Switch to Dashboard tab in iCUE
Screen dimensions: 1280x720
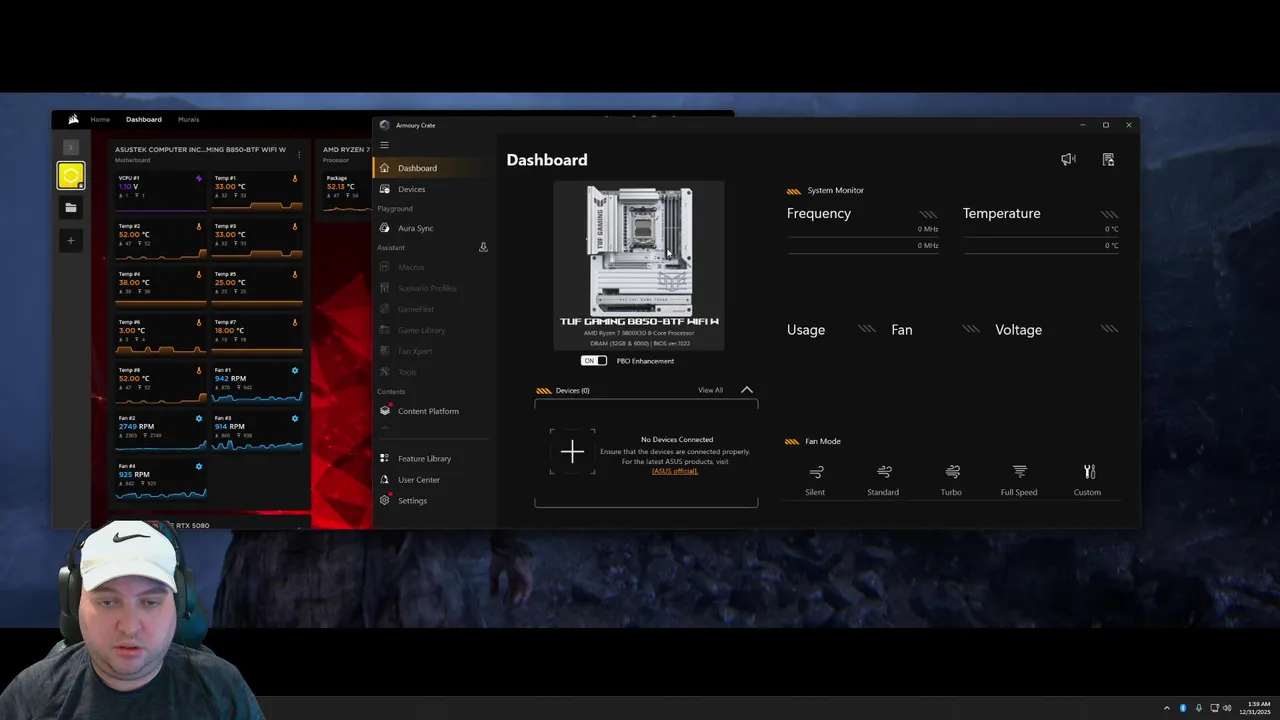(143, 119)
